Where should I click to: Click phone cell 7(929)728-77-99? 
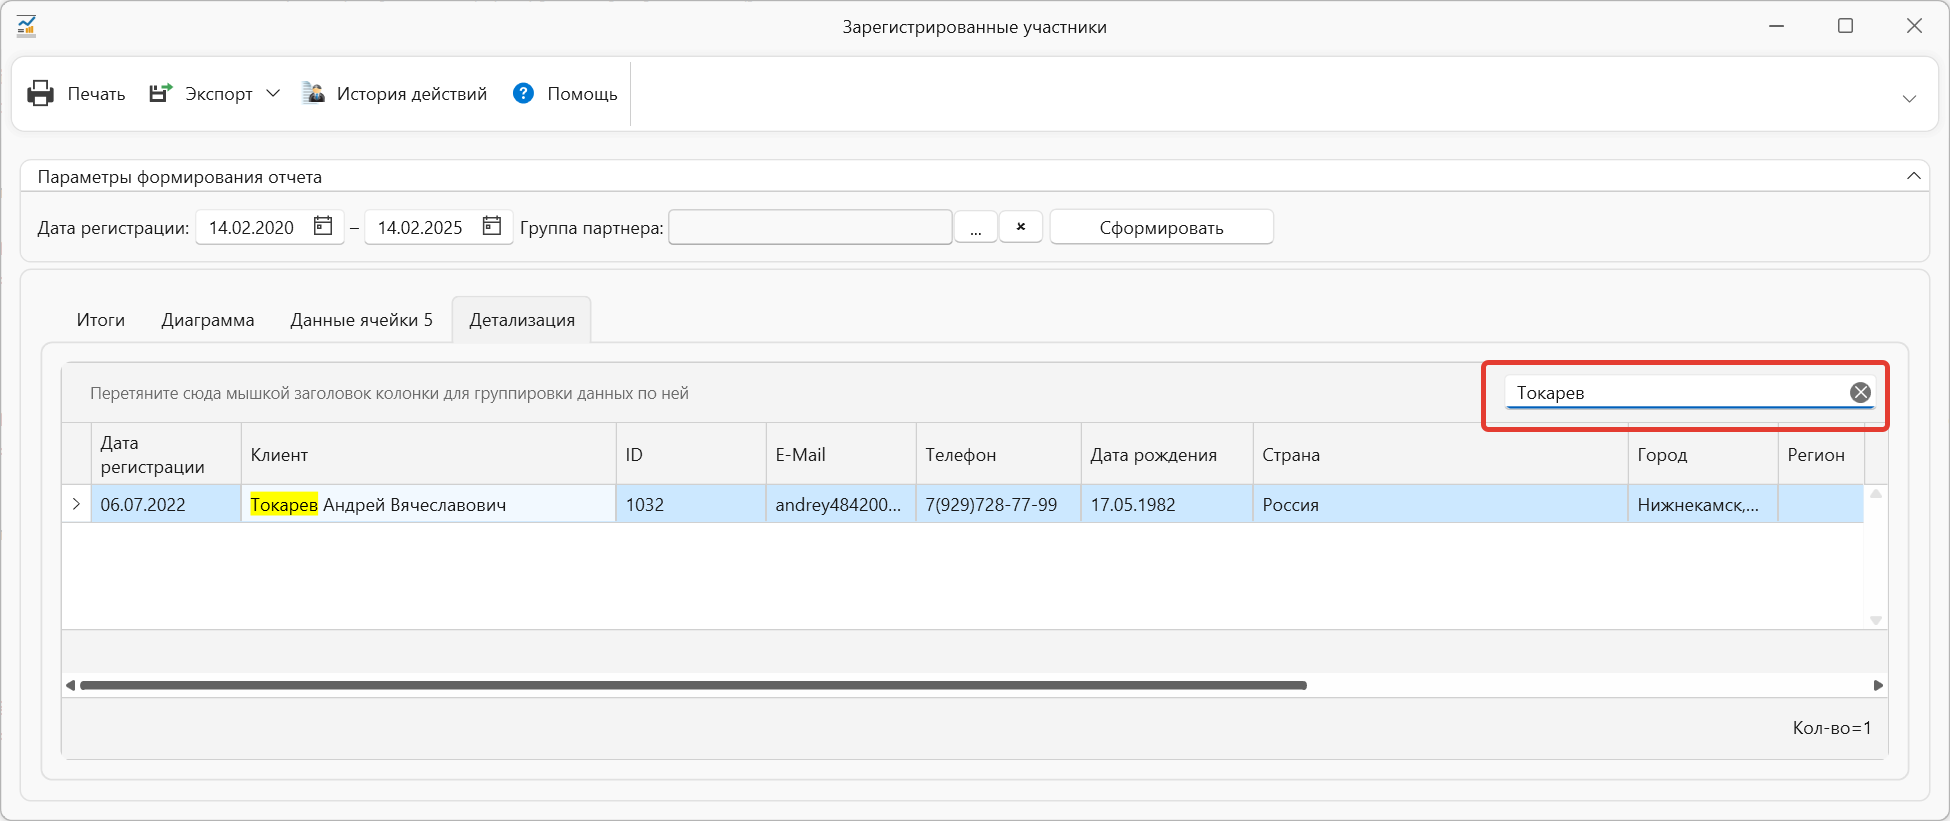[x=998, y=504]
